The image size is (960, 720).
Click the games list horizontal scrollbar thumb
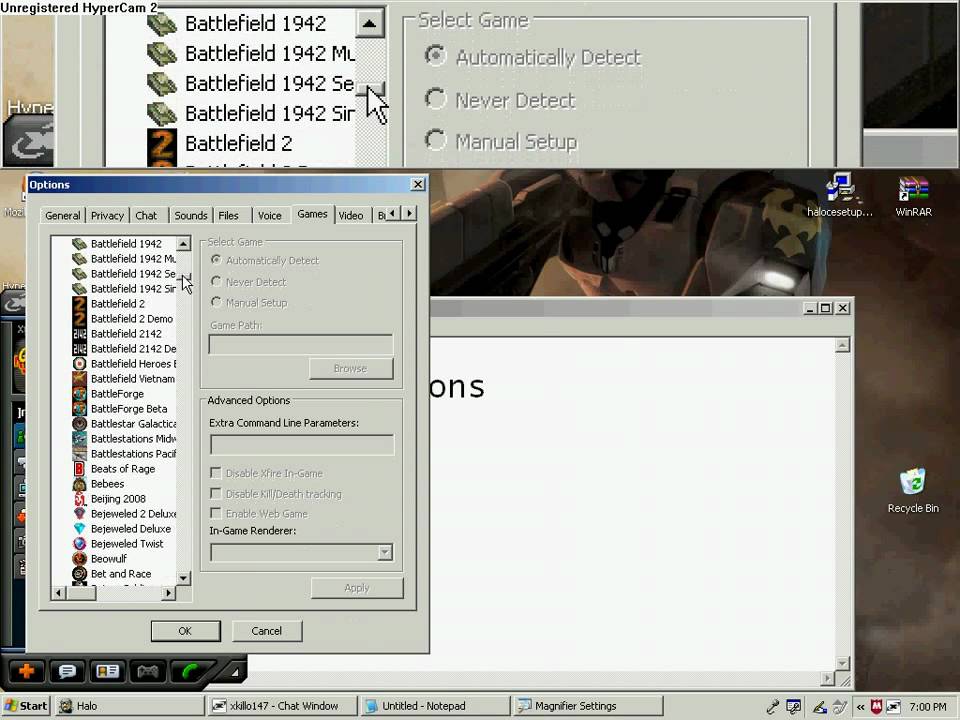tap(81, 593)
